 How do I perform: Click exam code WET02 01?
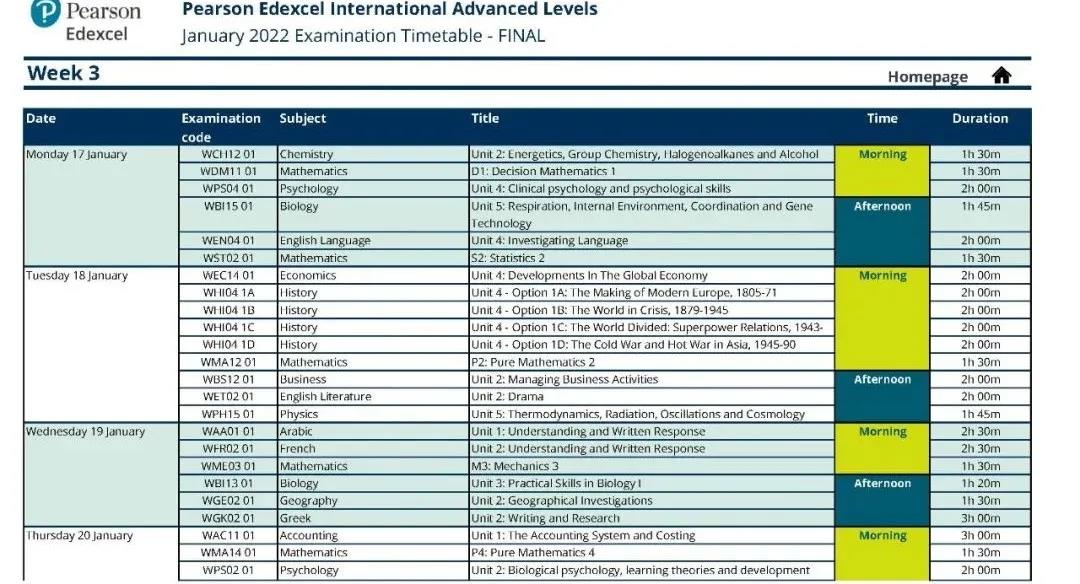pos(228,397)
